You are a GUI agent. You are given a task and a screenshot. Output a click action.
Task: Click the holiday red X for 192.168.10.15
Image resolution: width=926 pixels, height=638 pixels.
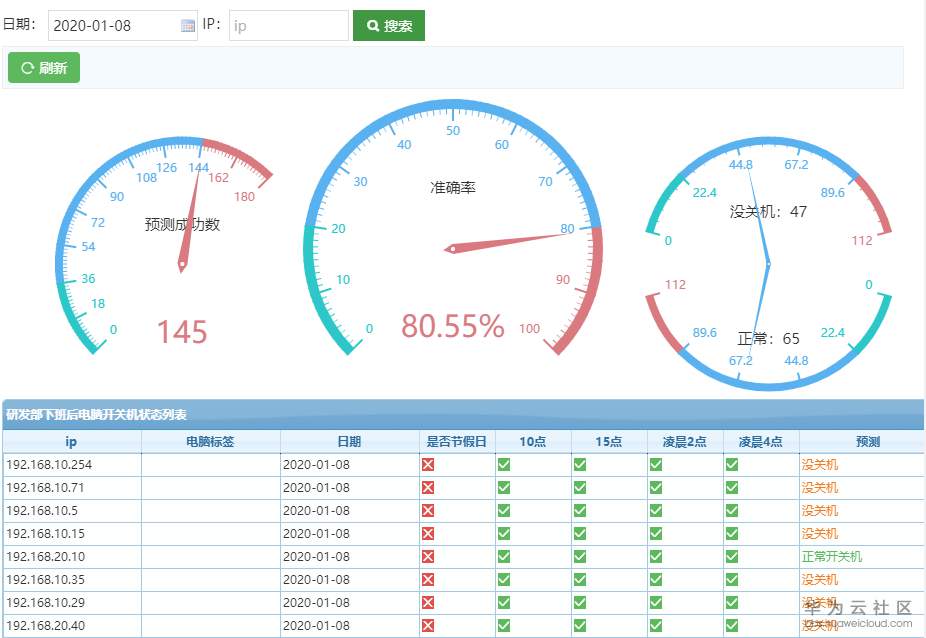click(428, 533)
